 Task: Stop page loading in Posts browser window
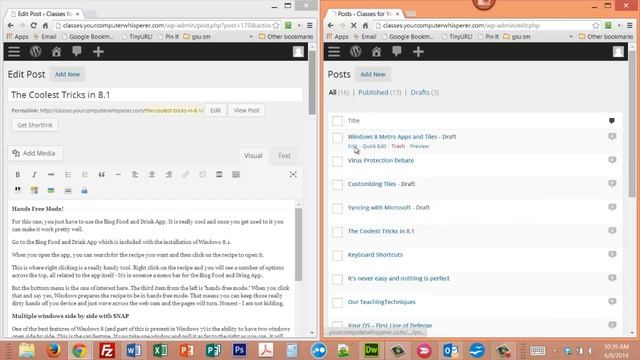pyautogui.click(x=353, y=25)
